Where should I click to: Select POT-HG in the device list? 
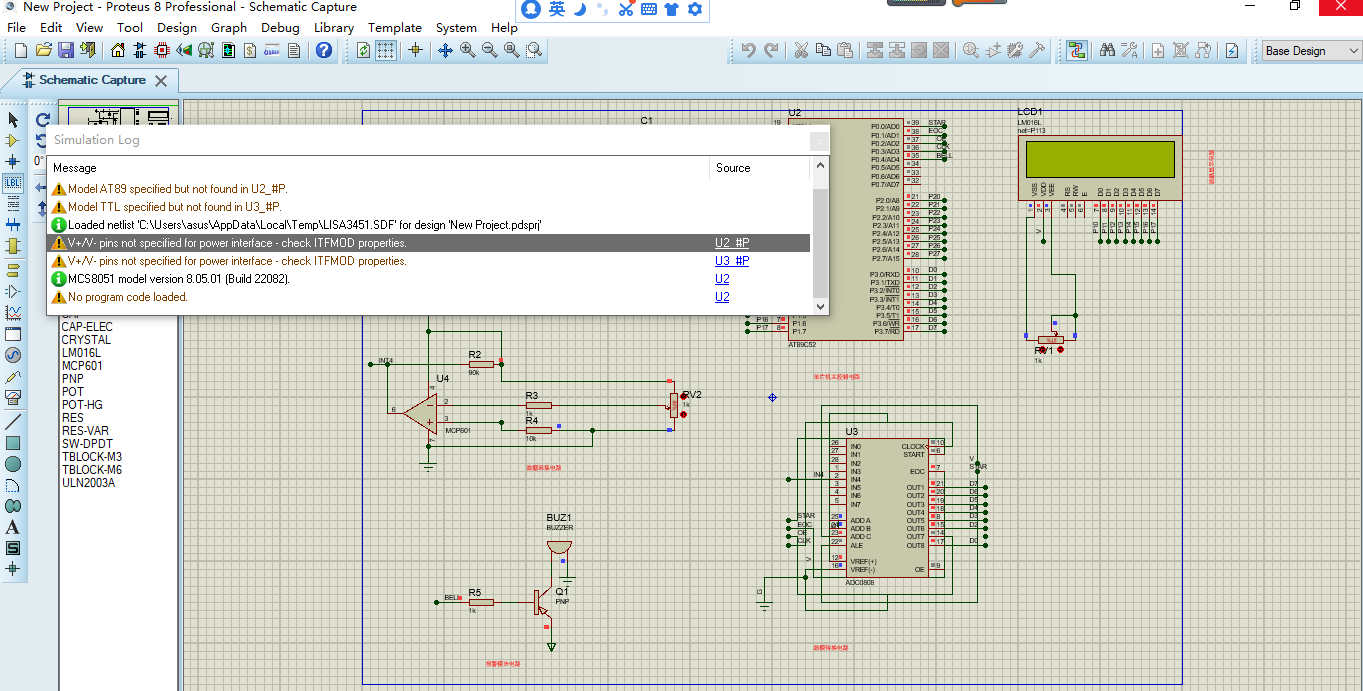[82, 405]
